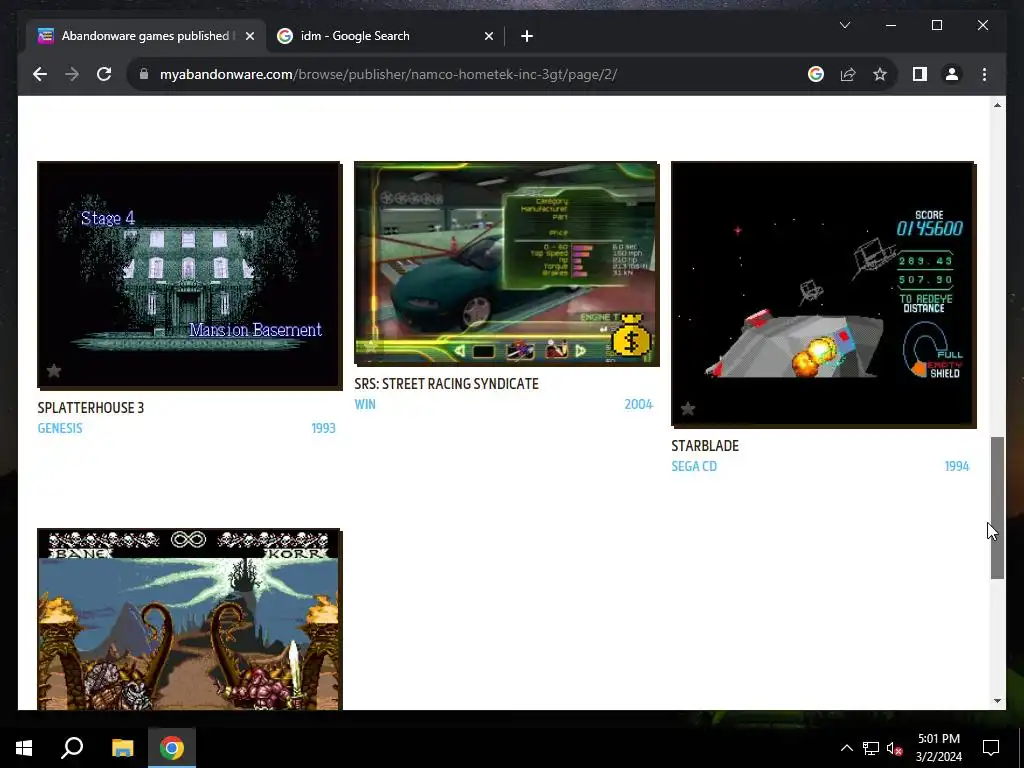The height and width of the screenshot is (768, 1024).
Task: Open File Explorer from taskbar
Action: (122, 748)
